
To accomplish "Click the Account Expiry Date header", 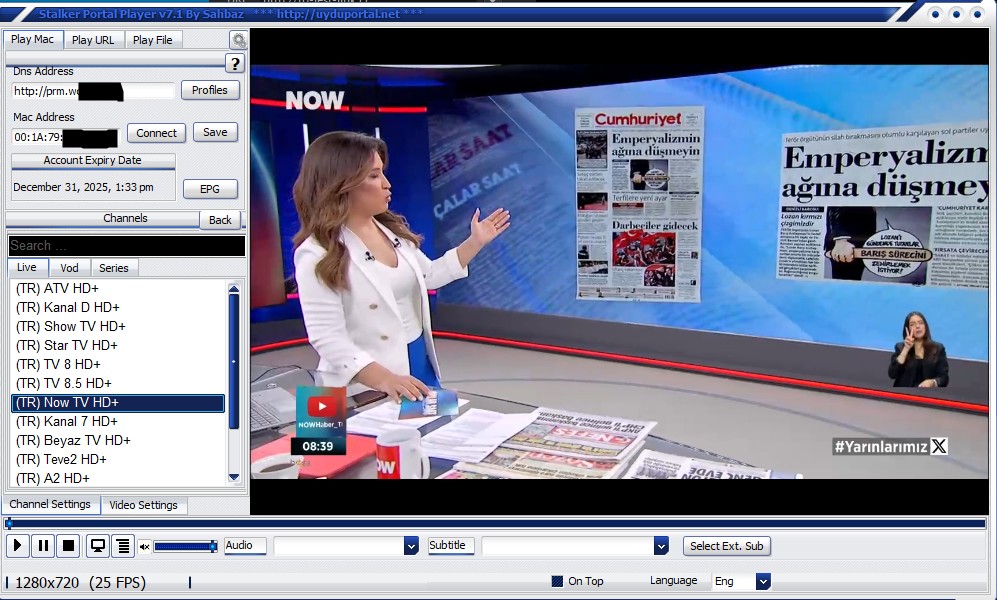I will pos(93,161).
